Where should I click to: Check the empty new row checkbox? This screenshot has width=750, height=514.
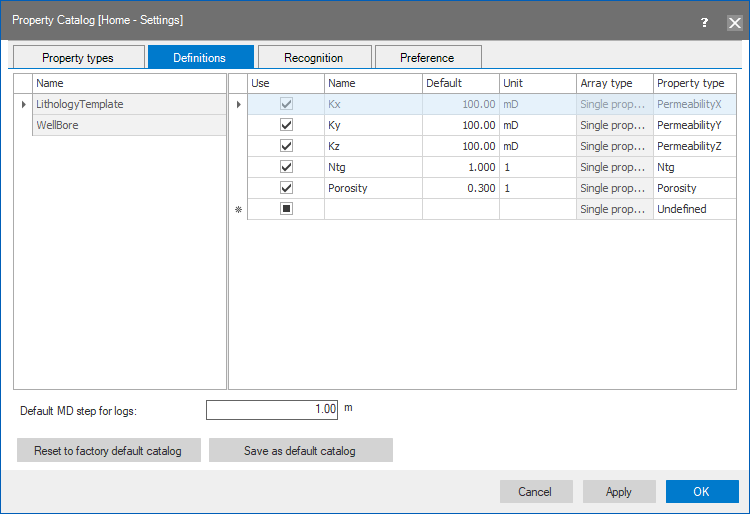286,209
